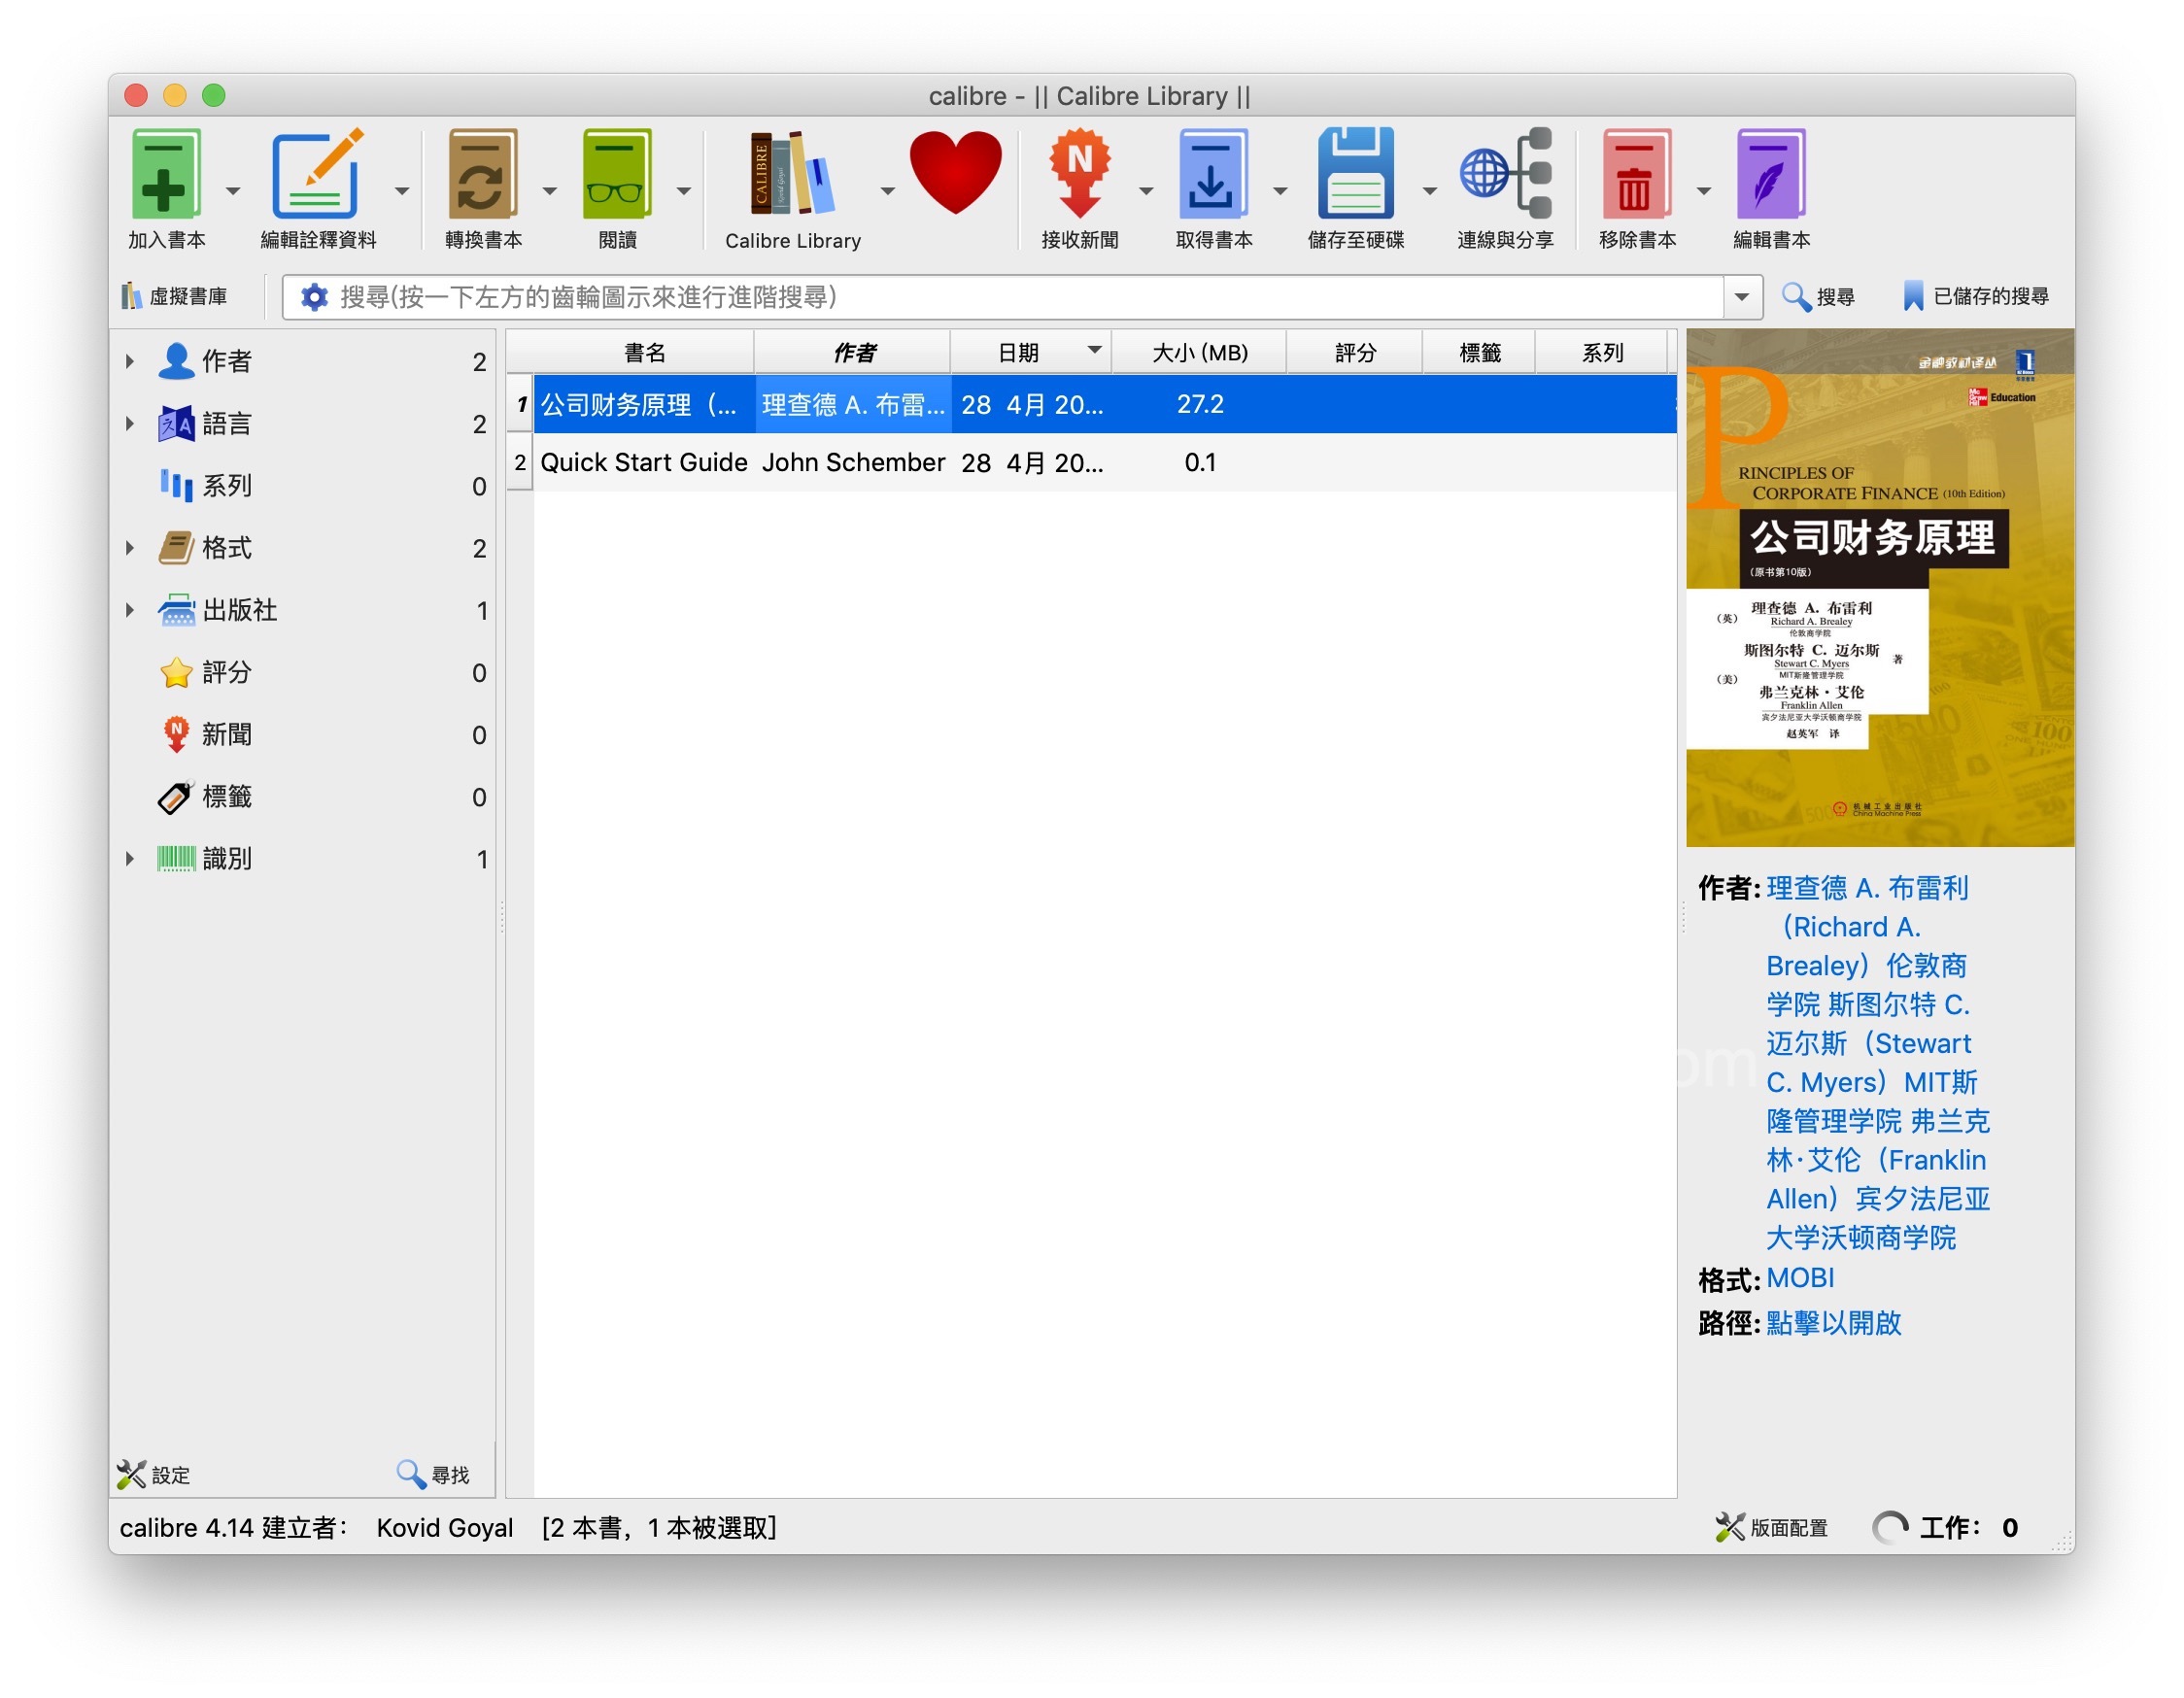Open the 虛擬書庫 virtual library button
Image resolution: width=2184 pixels, height=1698 pixels.
coord(174,296)
